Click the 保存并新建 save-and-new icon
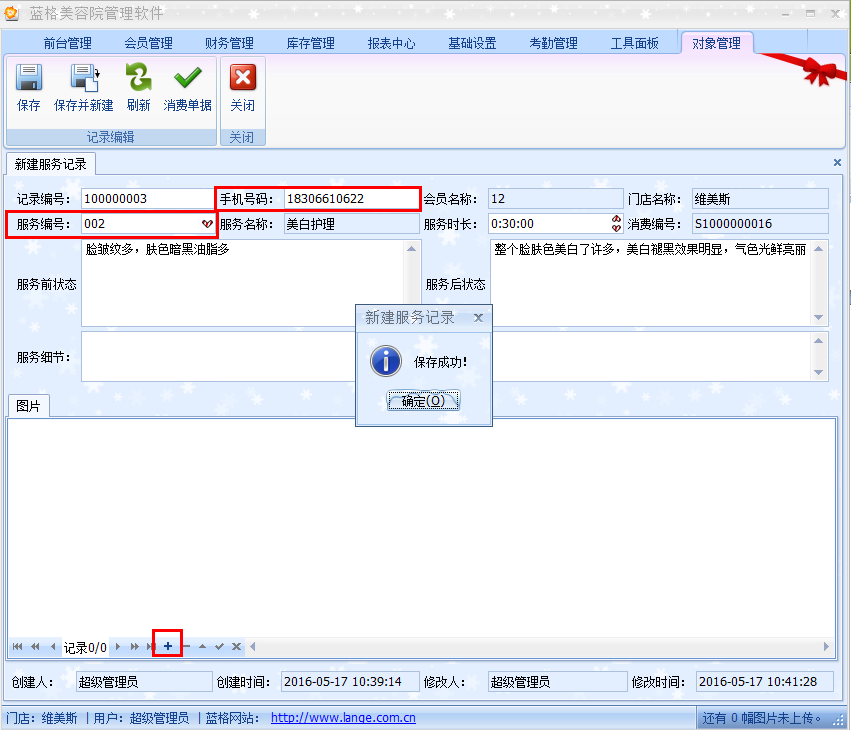The height and width of the screenshot is (730, 851). click(x=84, y=77)
